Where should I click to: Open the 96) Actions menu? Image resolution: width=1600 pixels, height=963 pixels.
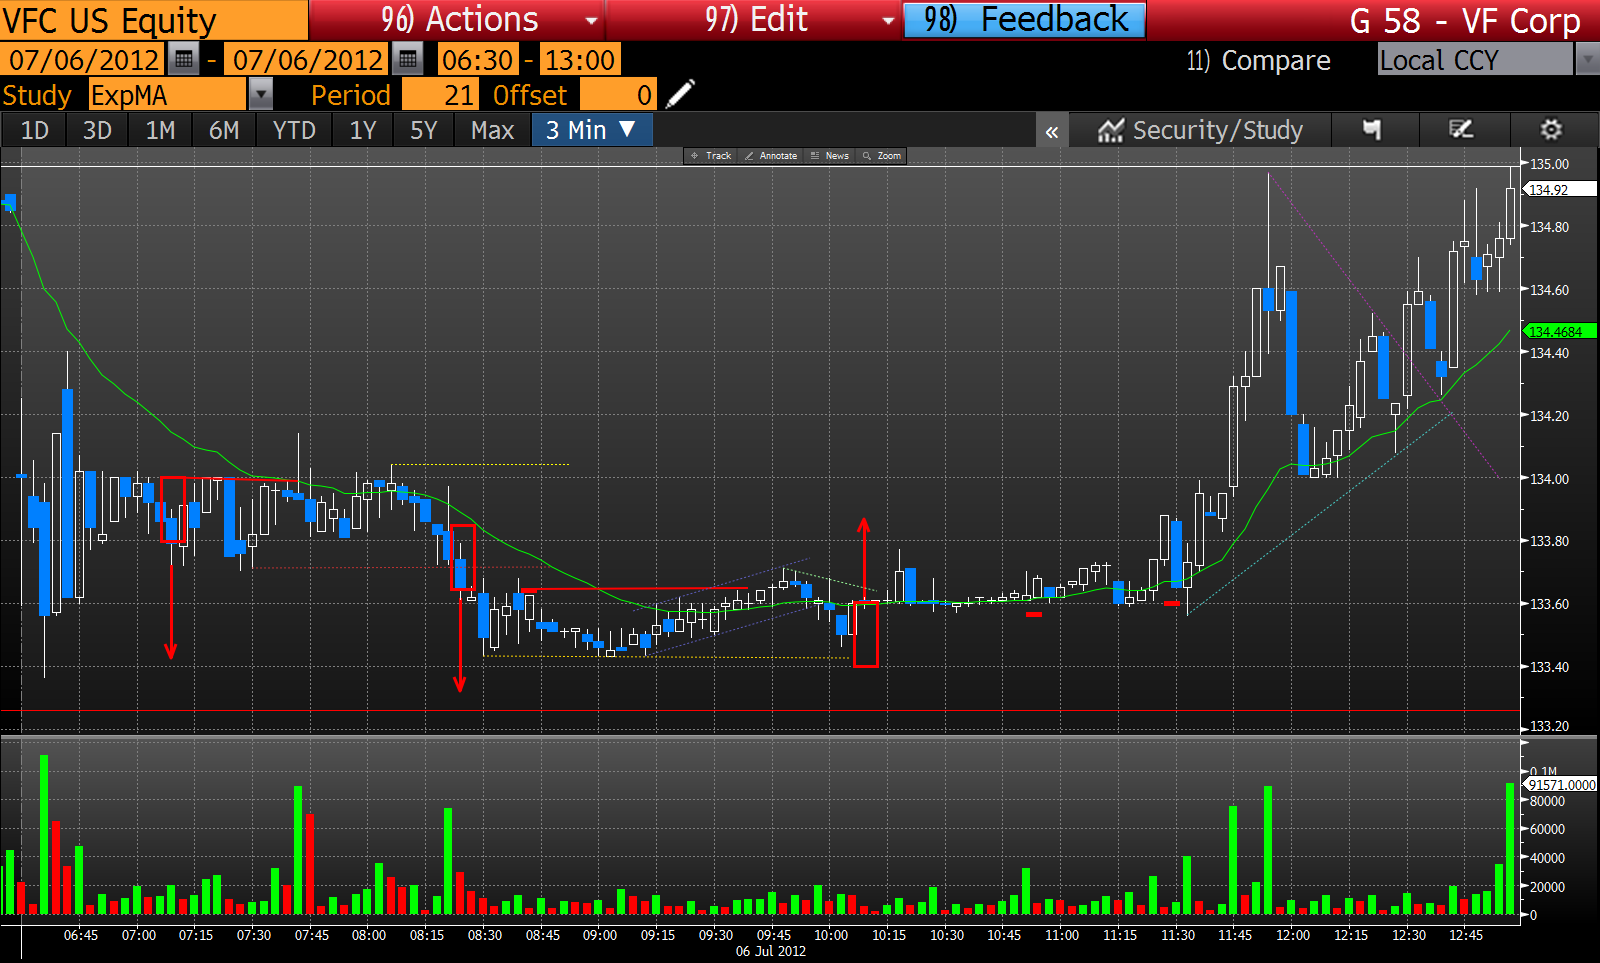pyautogui.click(x=457, y=20)
